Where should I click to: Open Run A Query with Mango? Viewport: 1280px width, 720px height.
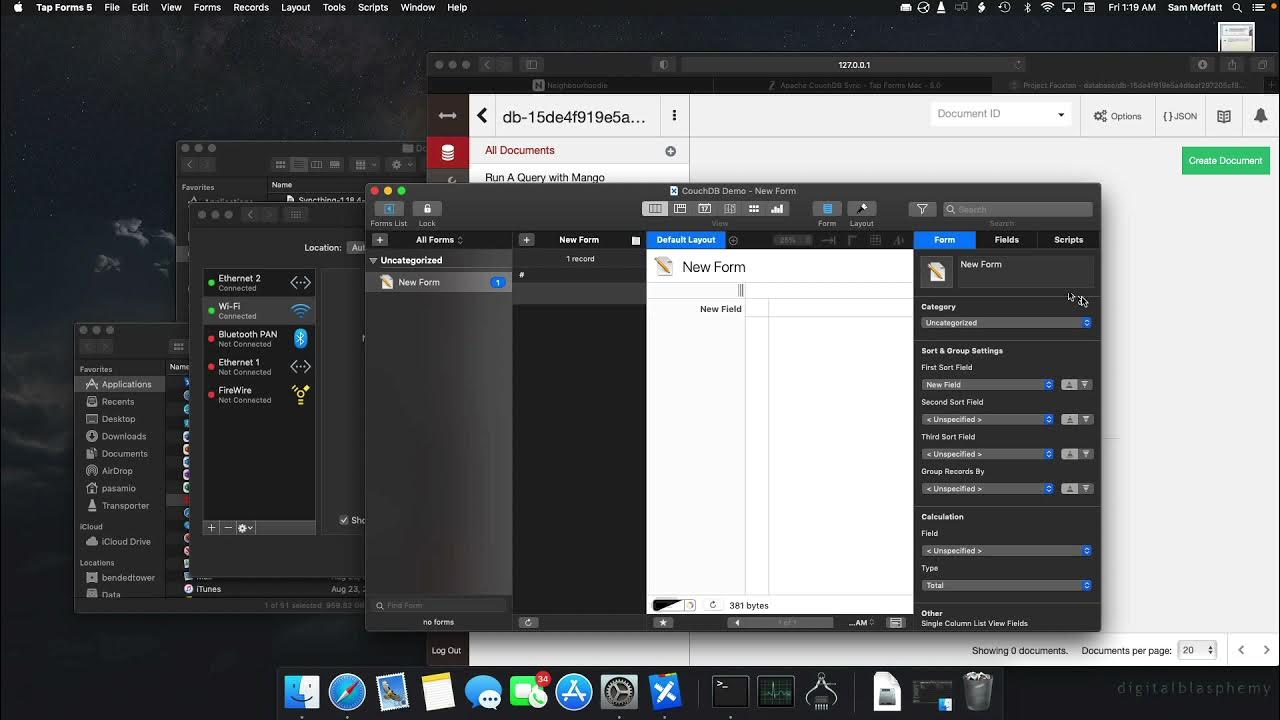click(x=545, y=177)
